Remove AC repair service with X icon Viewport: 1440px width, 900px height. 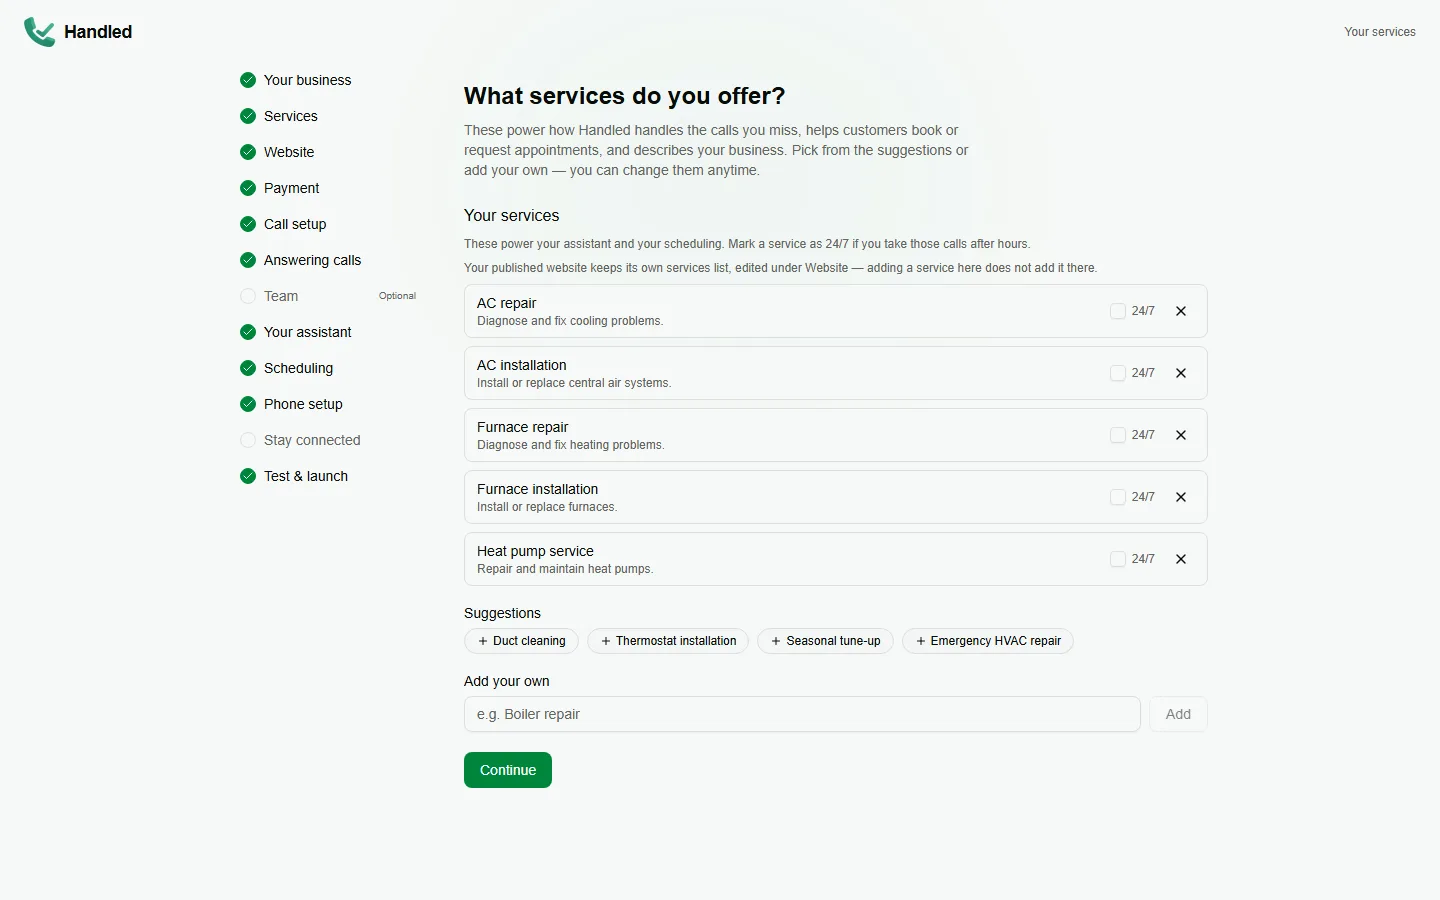[1181, 311]
